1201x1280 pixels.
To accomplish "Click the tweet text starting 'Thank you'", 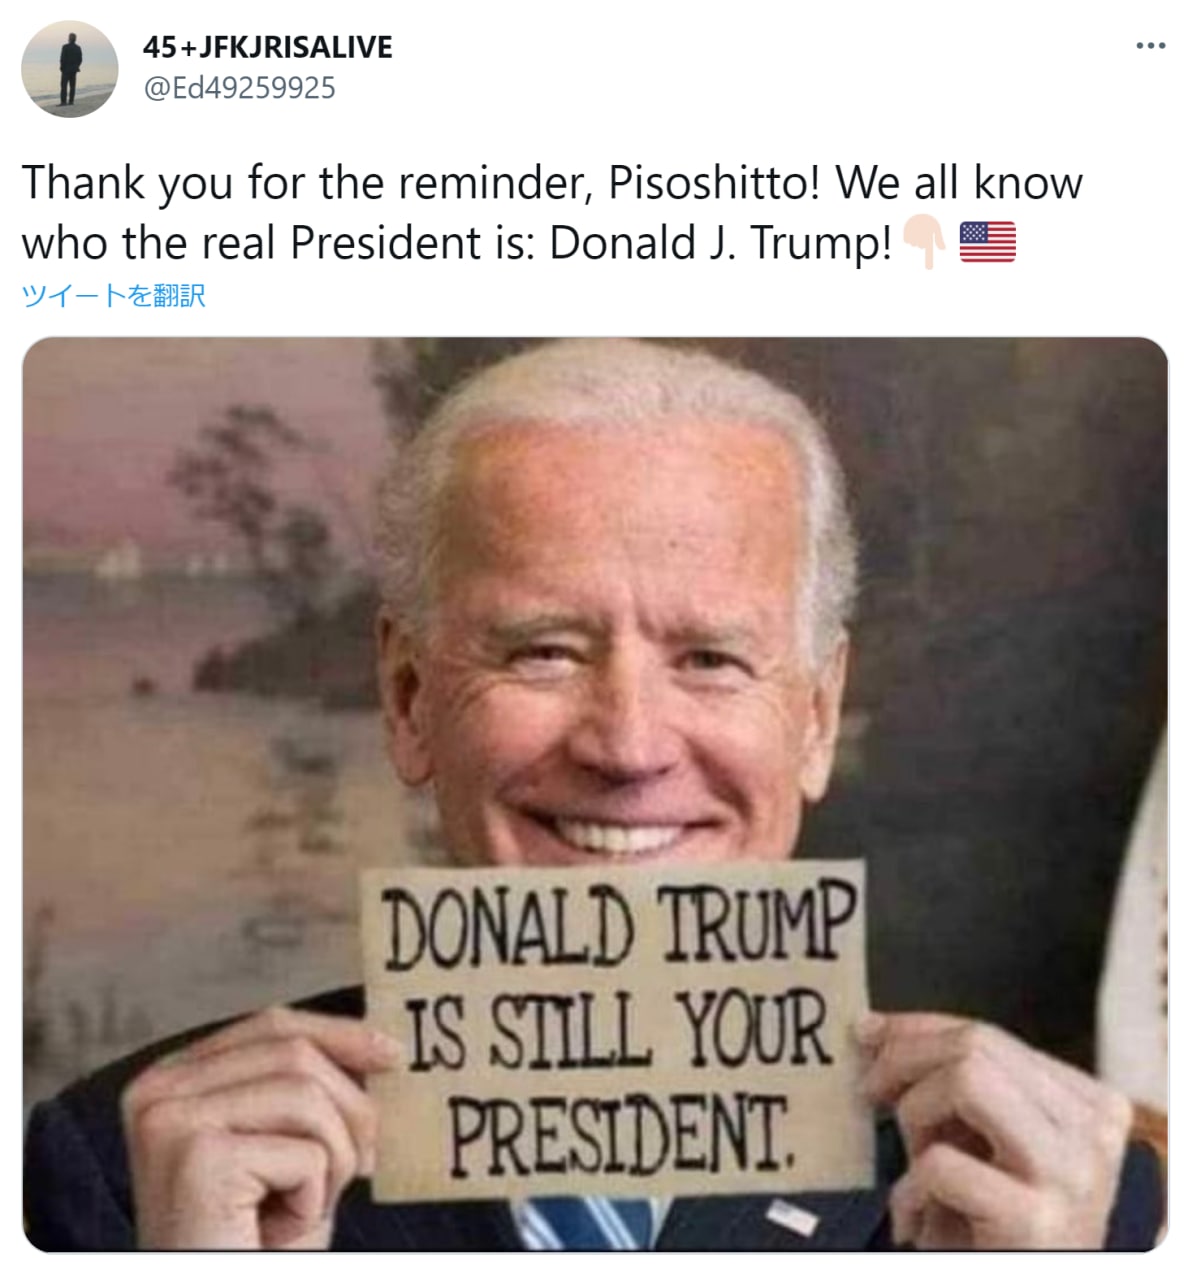I will [552, 212].
